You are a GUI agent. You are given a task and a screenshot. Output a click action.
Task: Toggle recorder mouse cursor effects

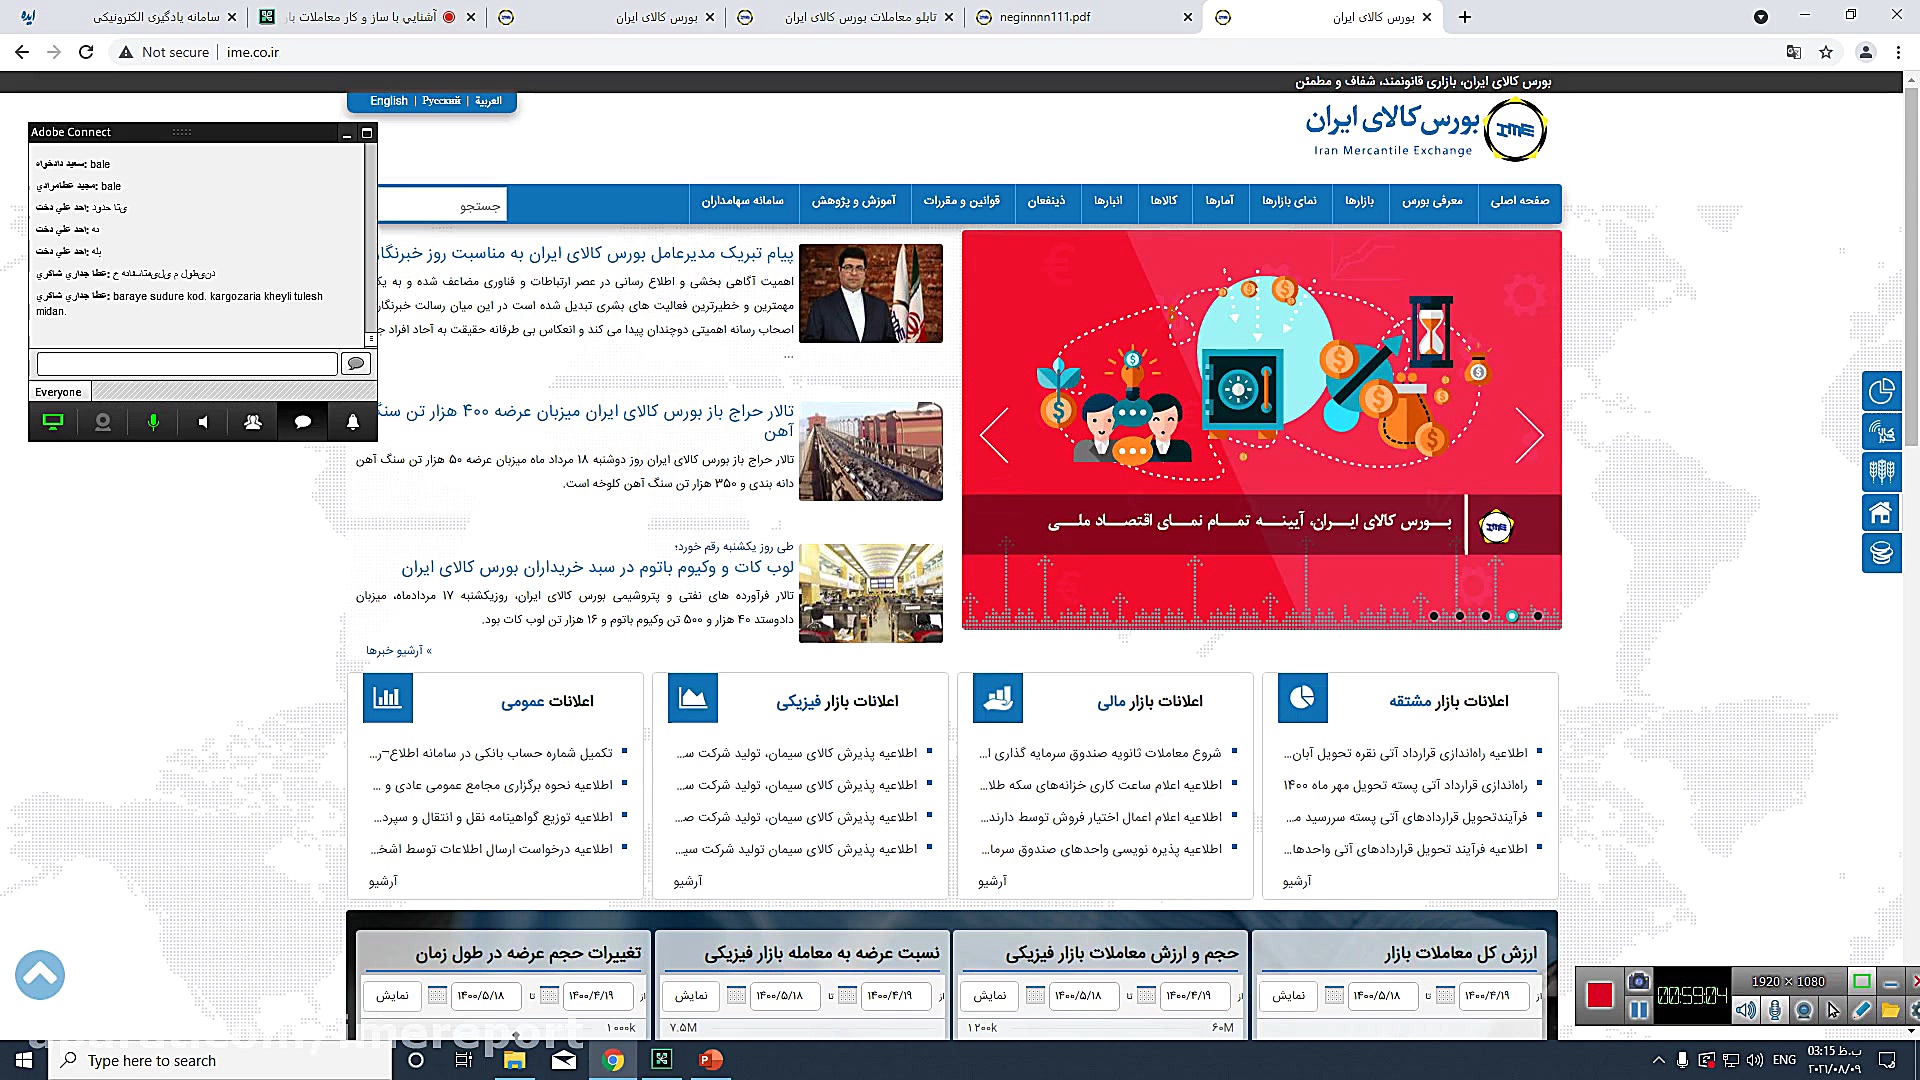pos(1833,1010)
